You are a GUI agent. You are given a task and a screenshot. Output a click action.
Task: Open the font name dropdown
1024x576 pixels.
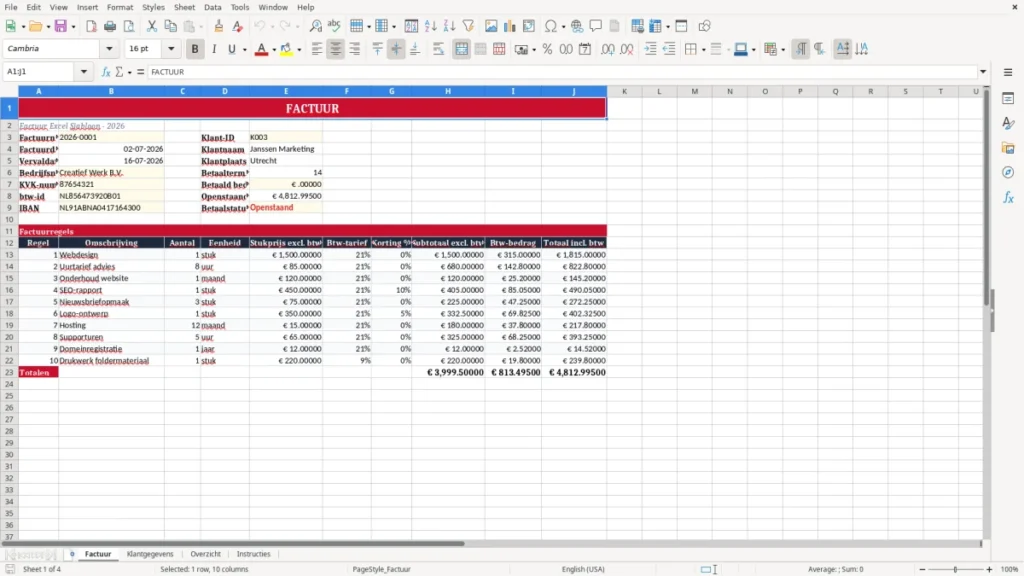(x=109, y=48)
